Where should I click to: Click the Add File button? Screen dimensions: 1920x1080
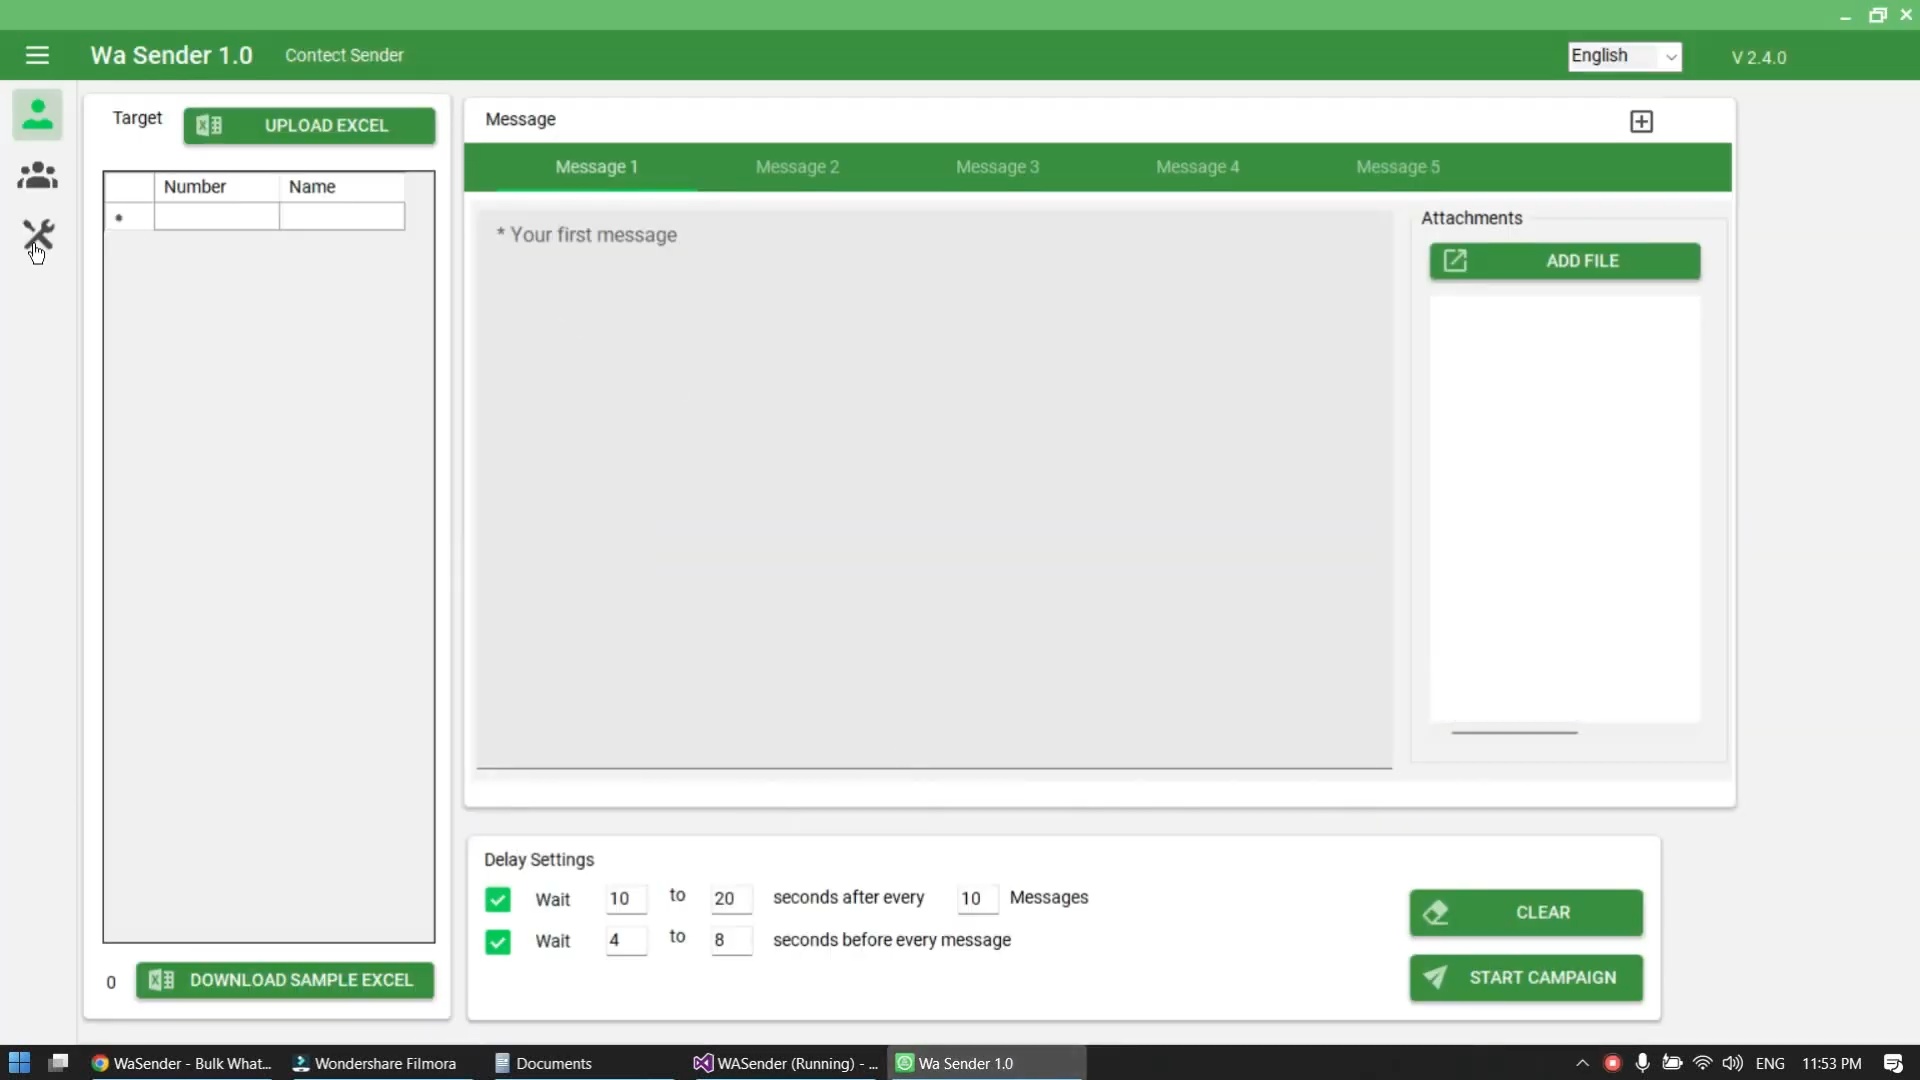pos(1564,261)
